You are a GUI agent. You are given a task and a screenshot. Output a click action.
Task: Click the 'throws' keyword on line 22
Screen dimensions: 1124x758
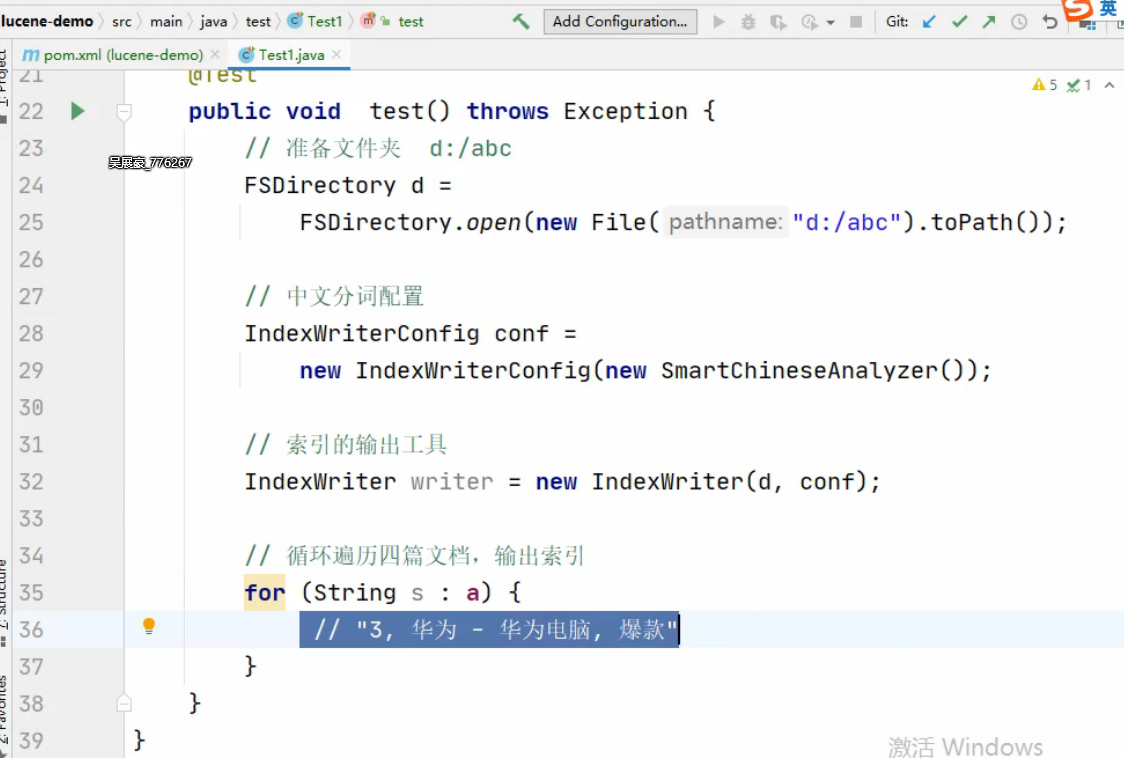[x=508, y=111]
